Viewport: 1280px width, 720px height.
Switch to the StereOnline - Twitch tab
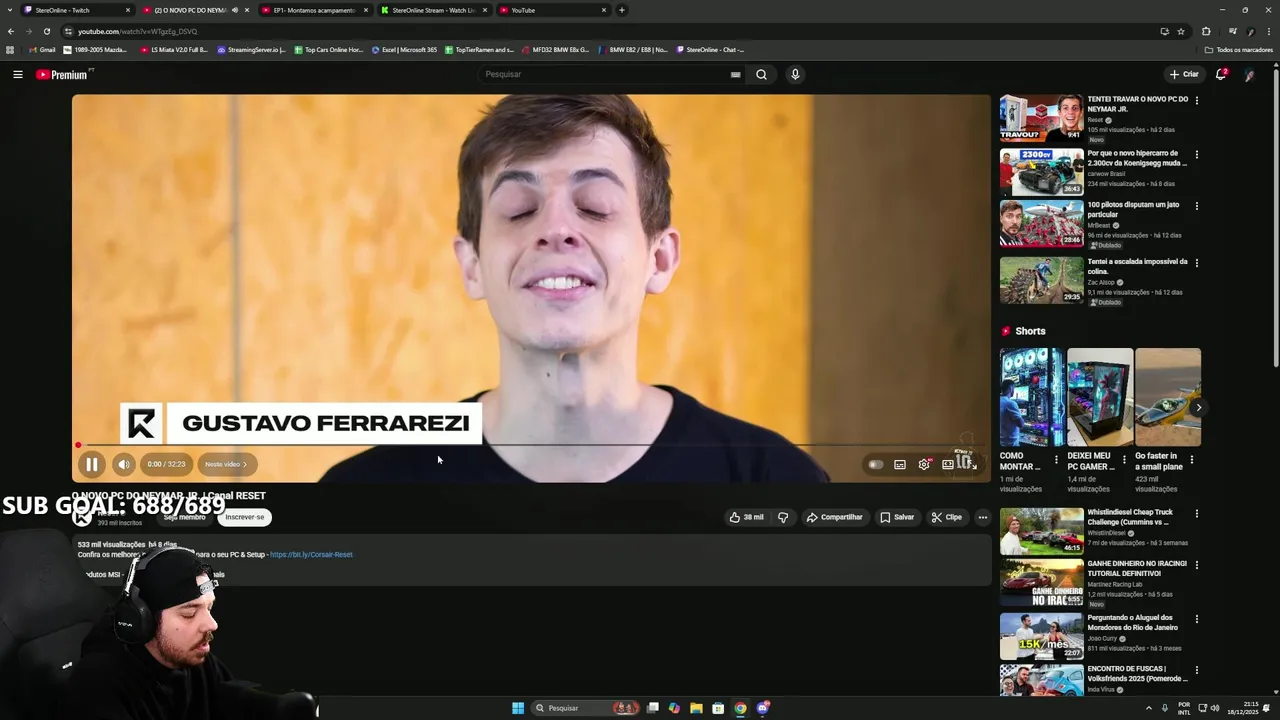78,10
